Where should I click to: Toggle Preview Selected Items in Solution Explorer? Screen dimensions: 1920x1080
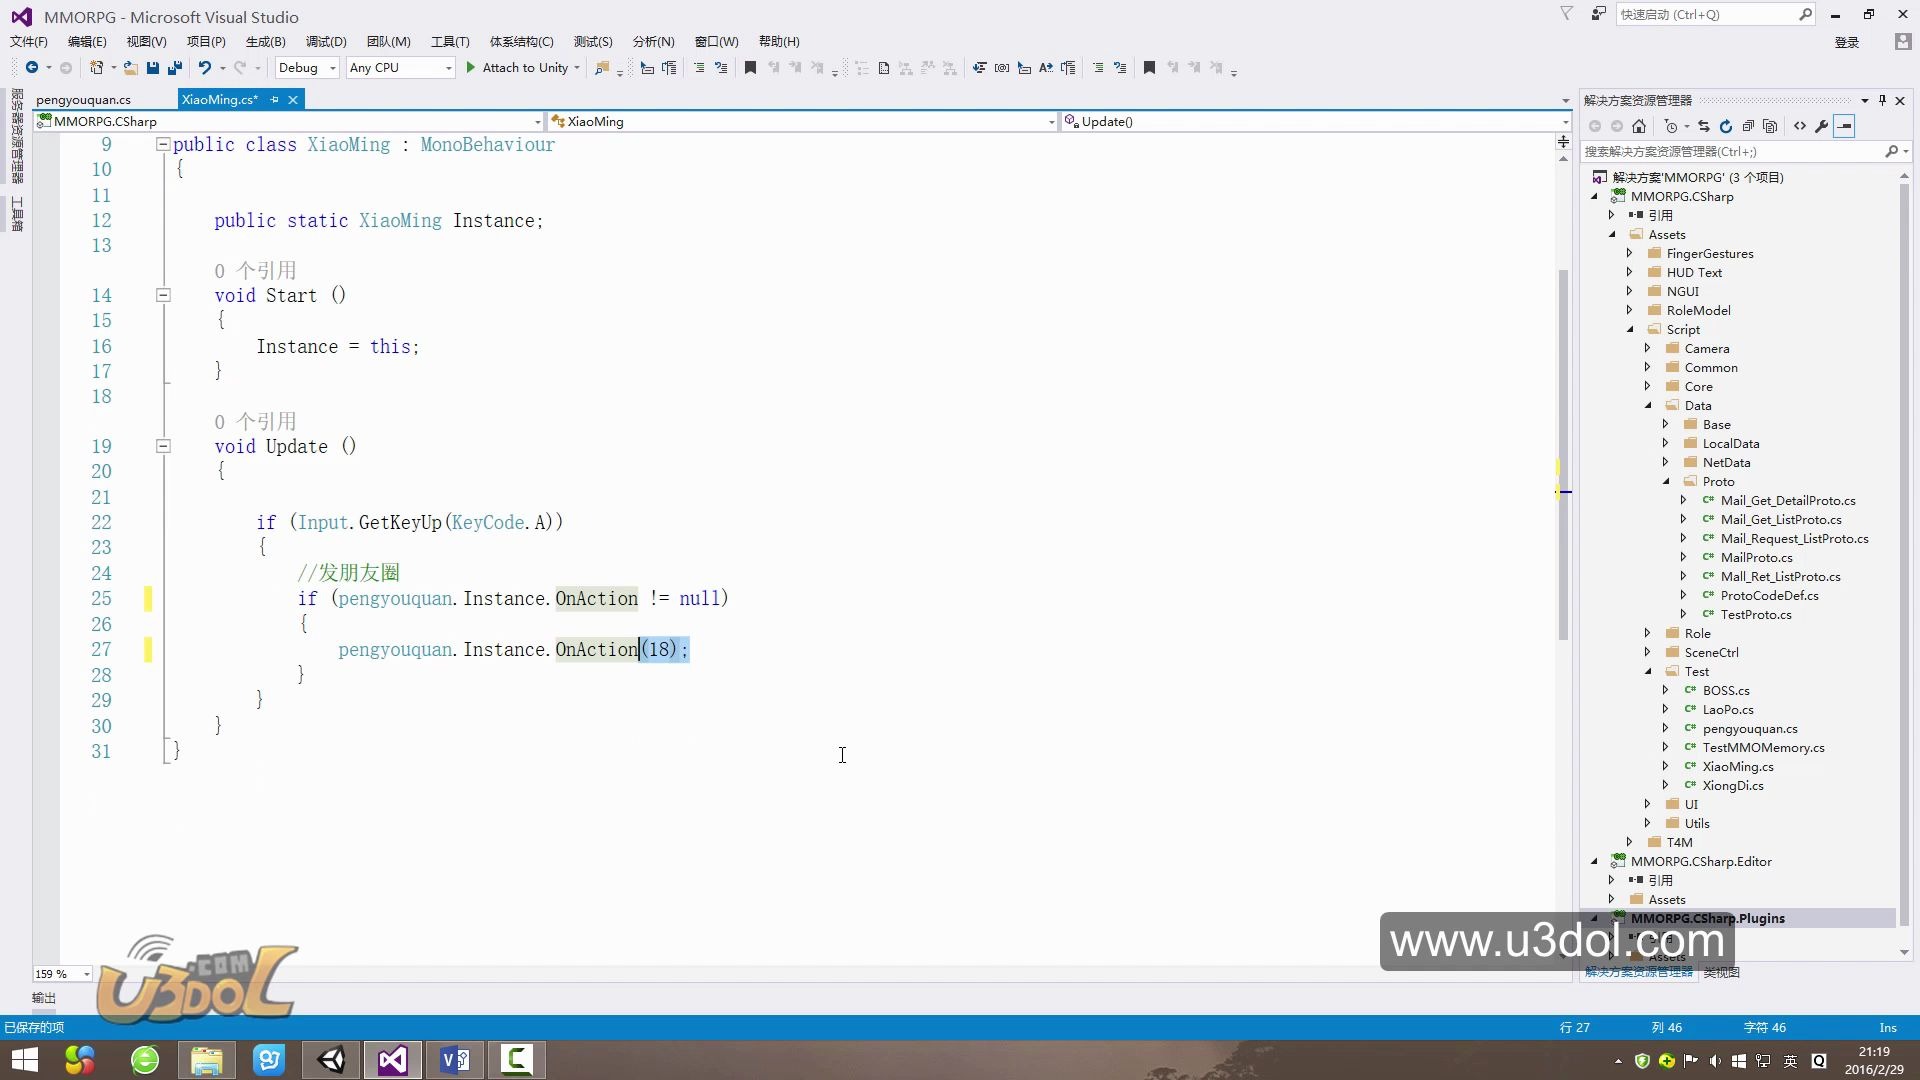coord(1845,126)
